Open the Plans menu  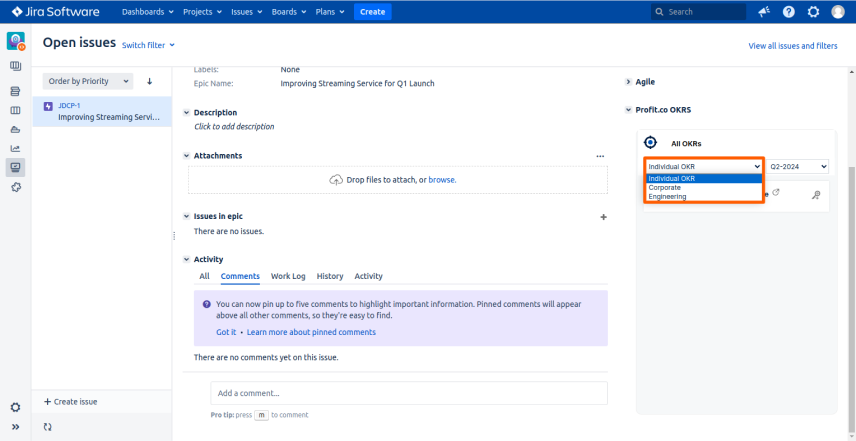[330, 11]
